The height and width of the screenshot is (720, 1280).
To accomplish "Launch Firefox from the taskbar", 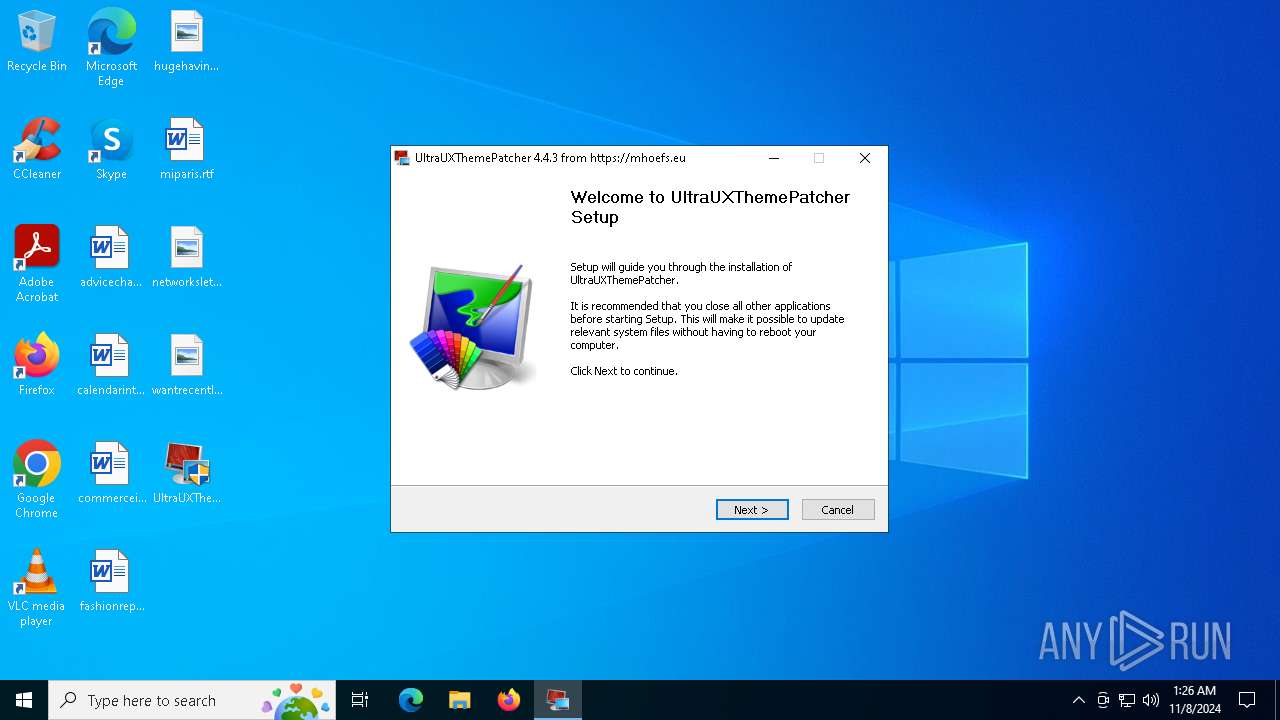I will click(509, 700).
